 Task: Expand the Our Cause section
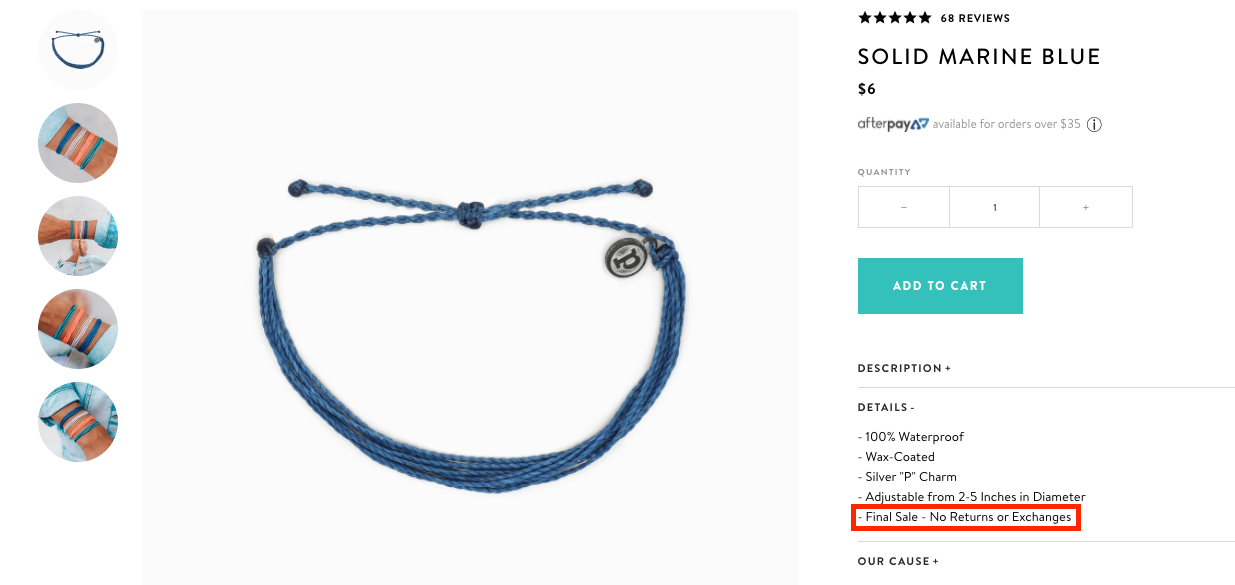898,561
